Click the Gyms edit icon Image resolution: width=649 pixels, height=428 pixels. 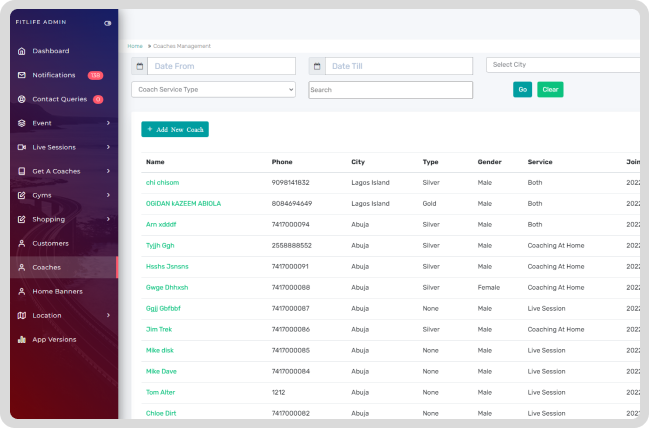(22, 195)
